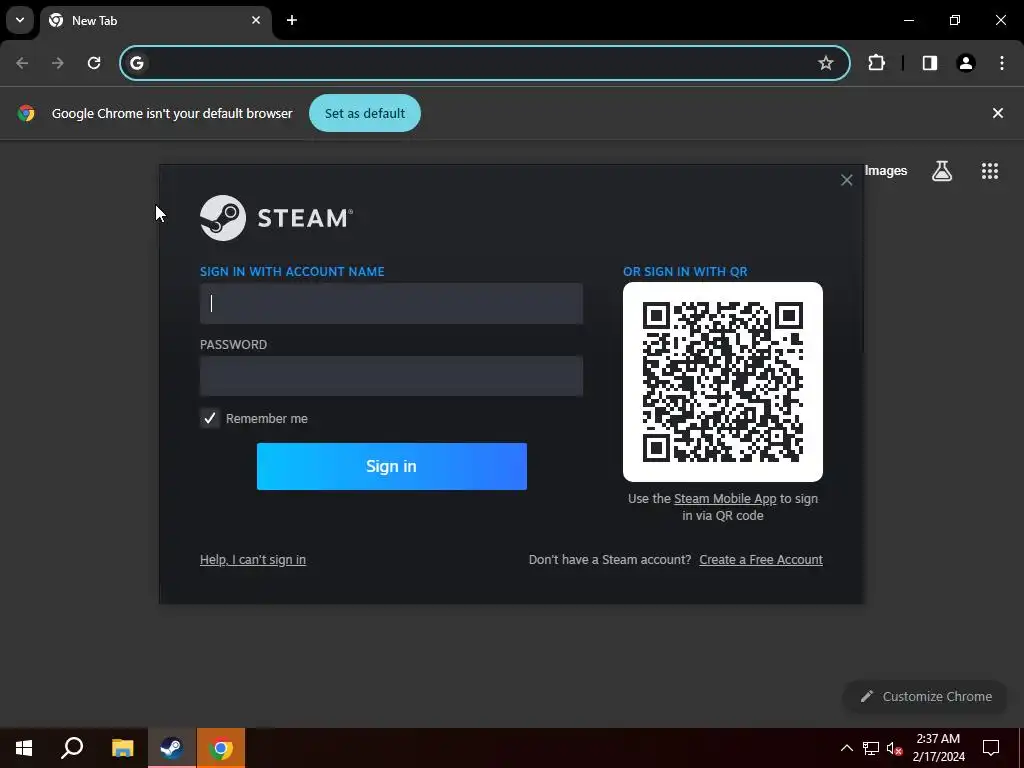Open Chrome three-dot menu
This screenshot has height=768, width=1024.
1002,63
